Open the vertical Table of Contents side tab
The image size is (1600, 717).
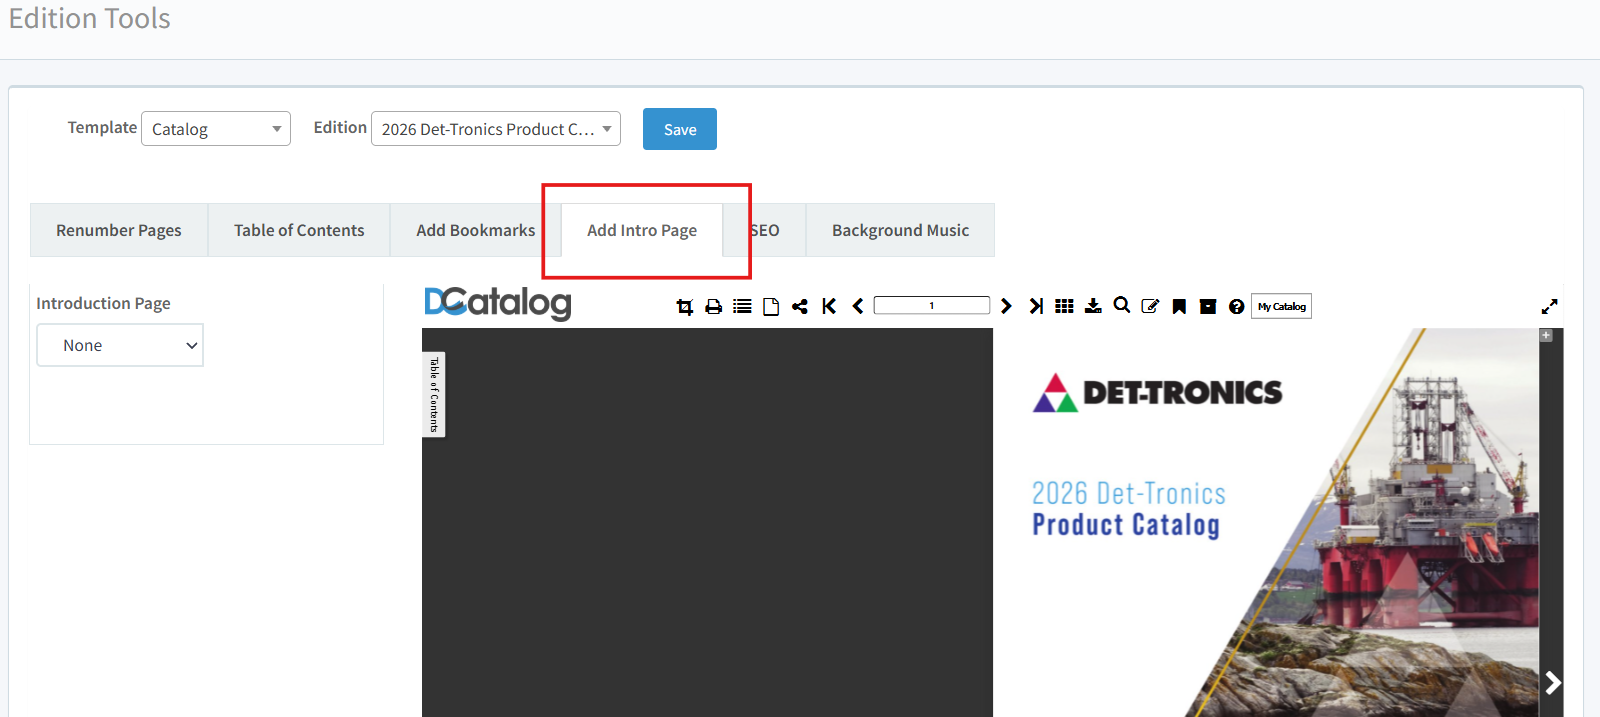coord(434,394)
